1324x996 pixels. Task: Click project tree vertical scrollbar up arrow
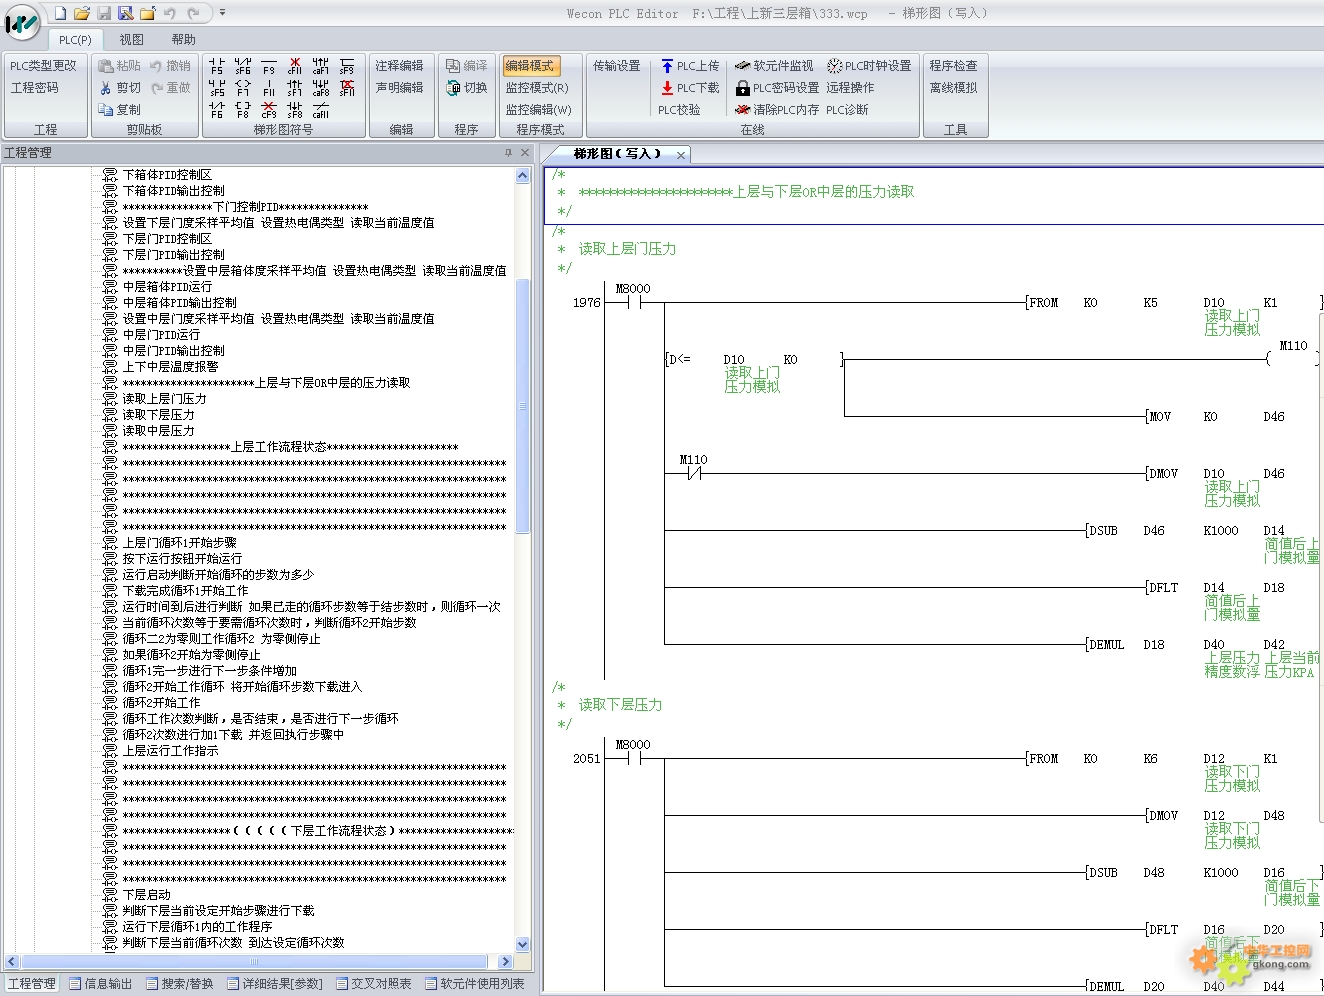tap(522, 175)
